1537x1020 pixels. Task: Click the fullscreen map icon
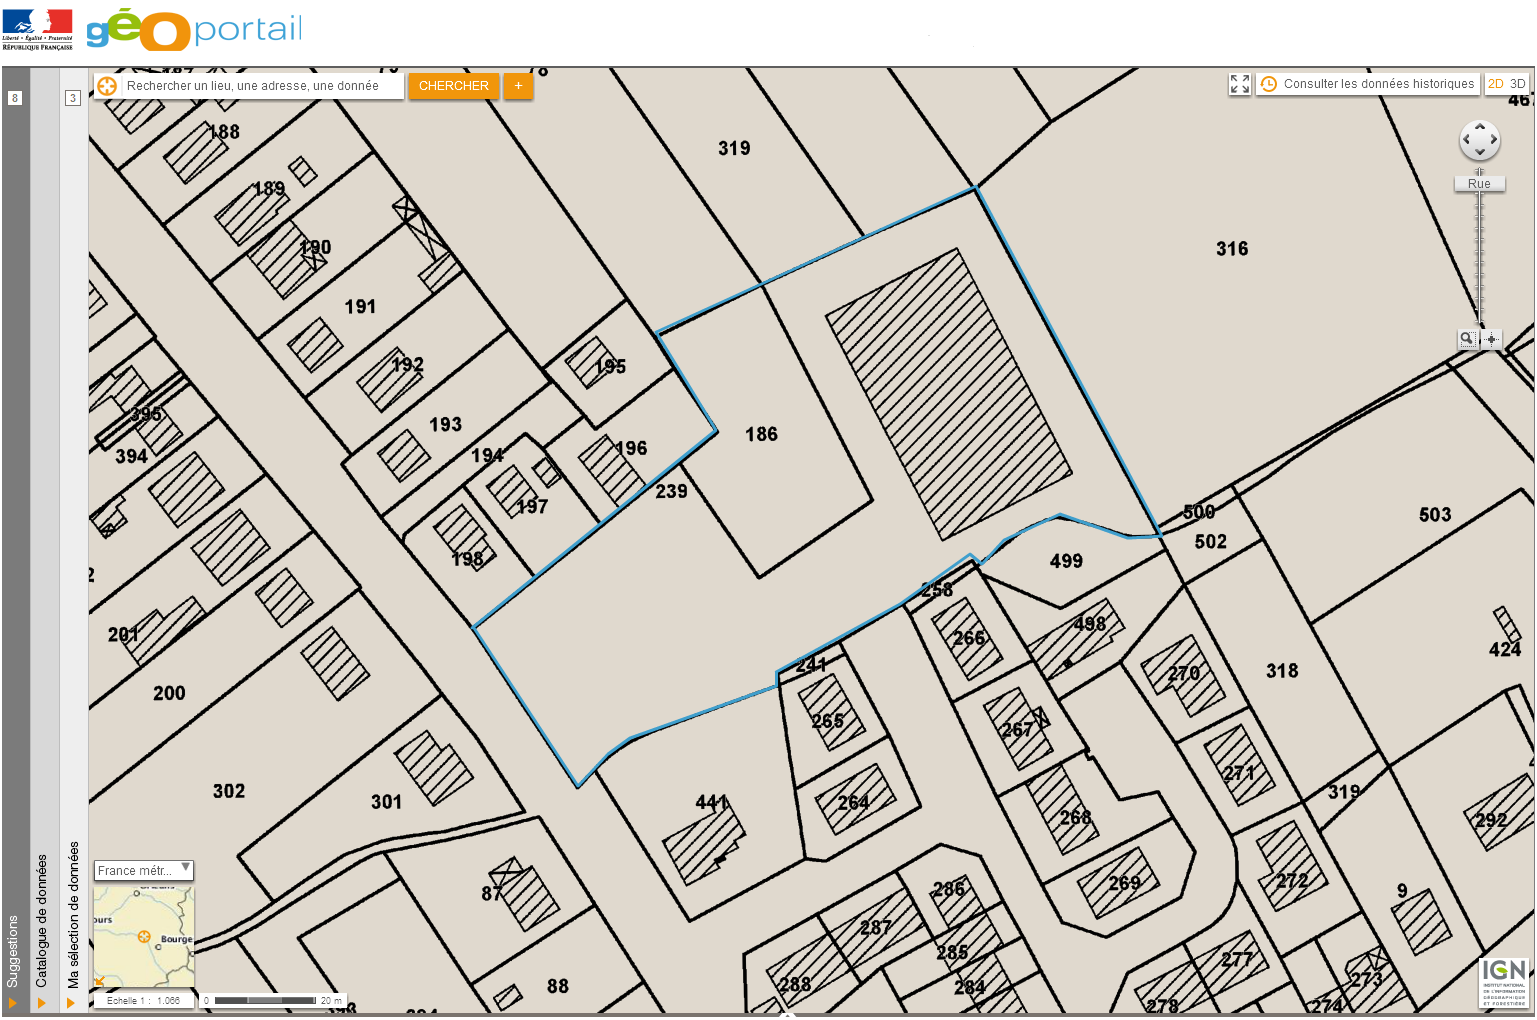click(x=1240, y=84)
